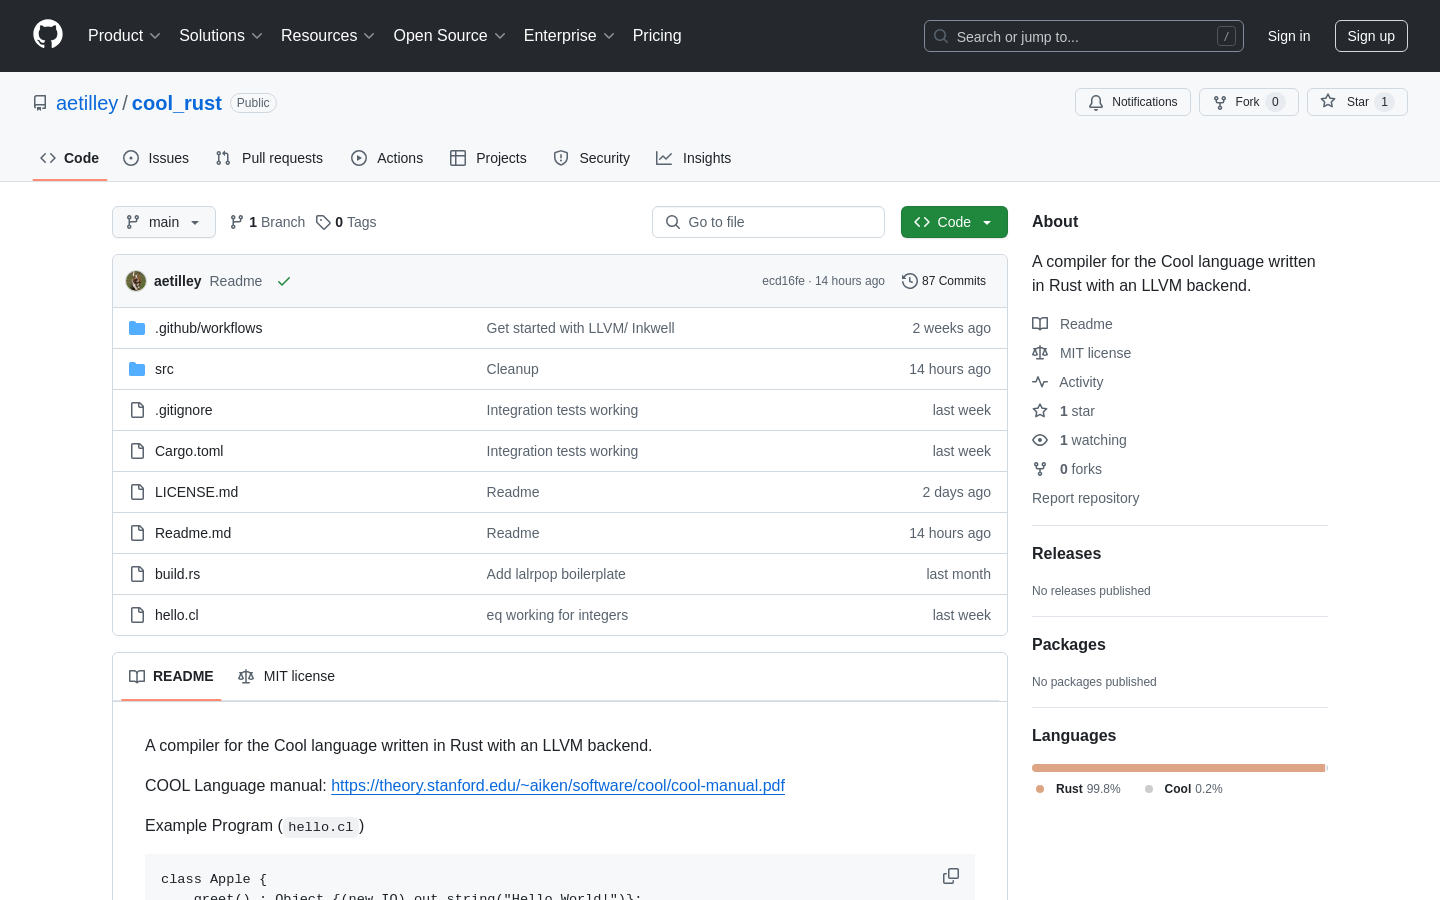Switch to the Security tab
This screenshot has width=1440, height=900.
(x=592, y=158)
